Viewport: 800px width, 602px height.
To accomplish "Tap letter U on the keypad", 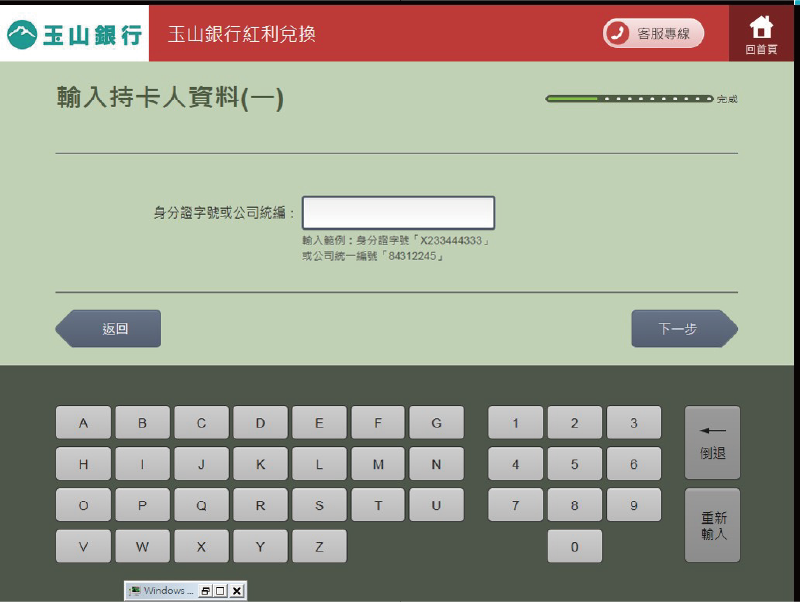I will (x=437, y=505).
